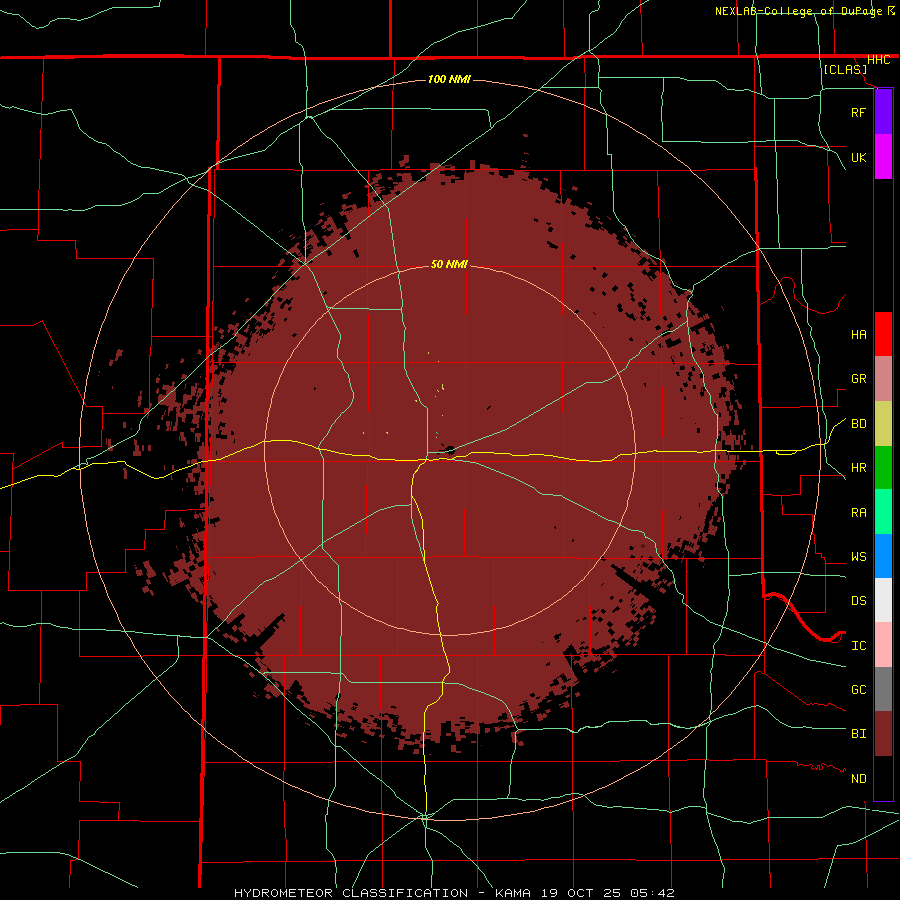Click the 100 NMI range ring label

pos(449,79)
